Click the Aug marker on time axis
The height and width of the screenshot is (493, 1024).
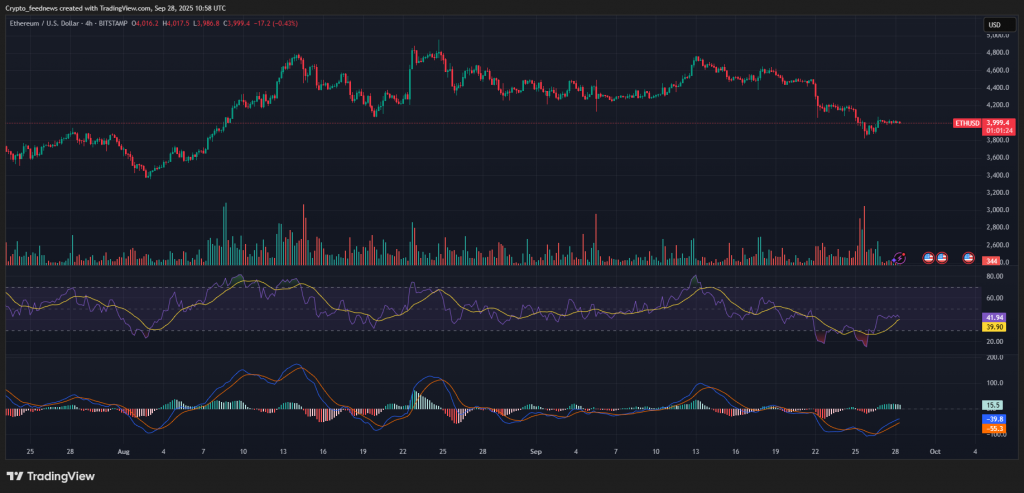coord(122,452)
